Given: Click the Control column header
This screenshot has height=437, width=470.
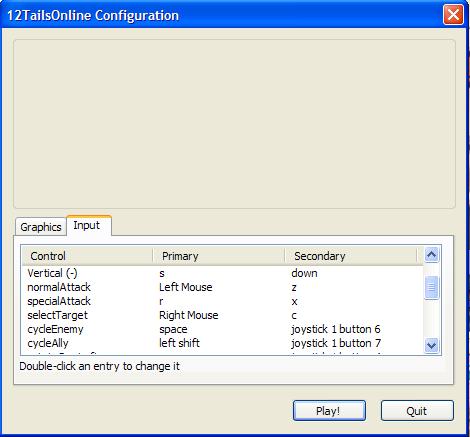Looking at the screenshot, I should click(x=87, y=256).
